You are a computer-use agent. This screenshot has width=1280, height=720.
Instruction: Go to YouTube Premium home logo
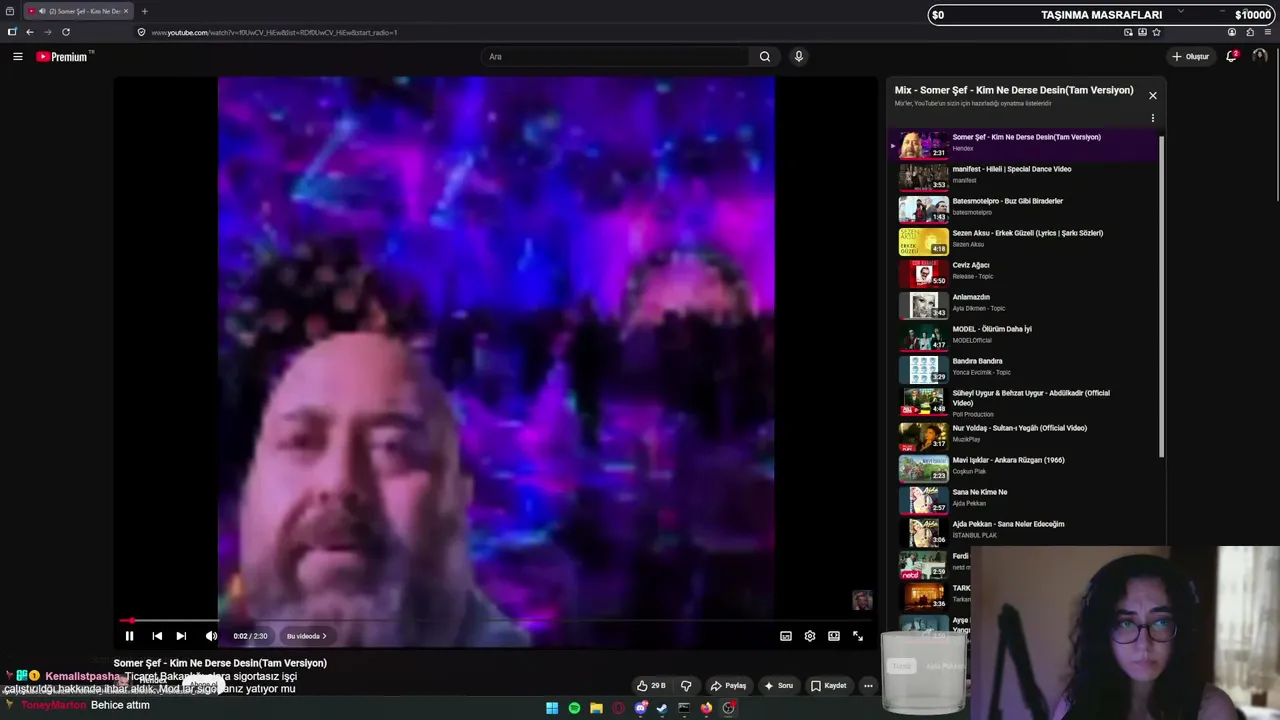click(64, 57)
